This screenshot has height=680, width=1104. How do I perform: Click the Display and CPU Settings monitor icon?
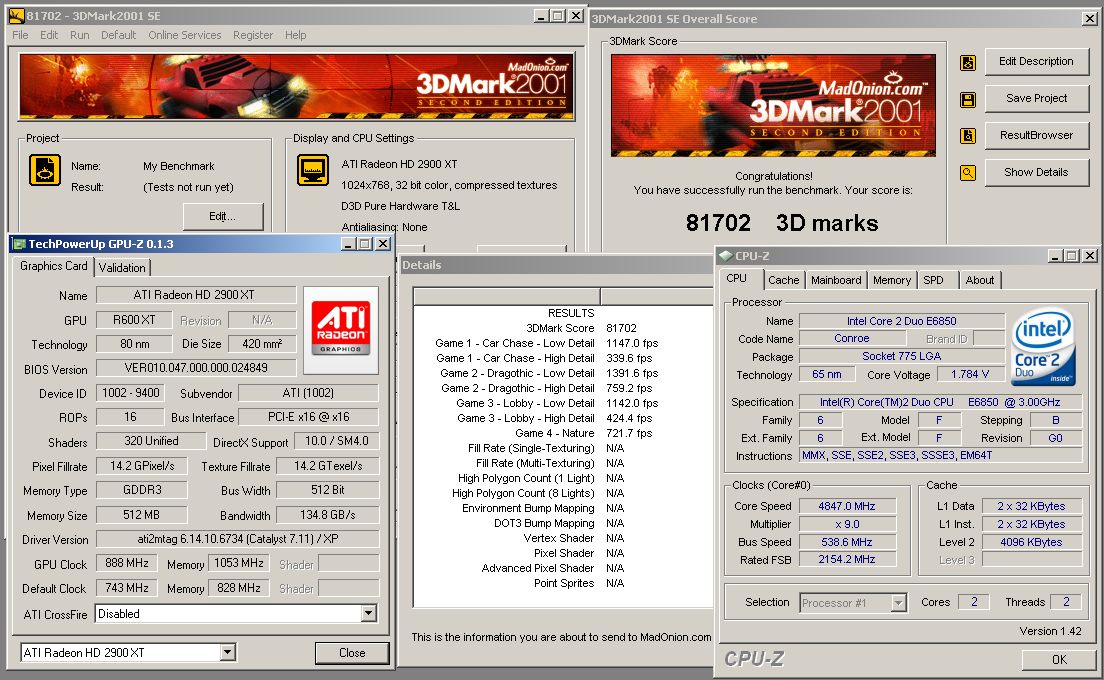(x=313, y=170)
